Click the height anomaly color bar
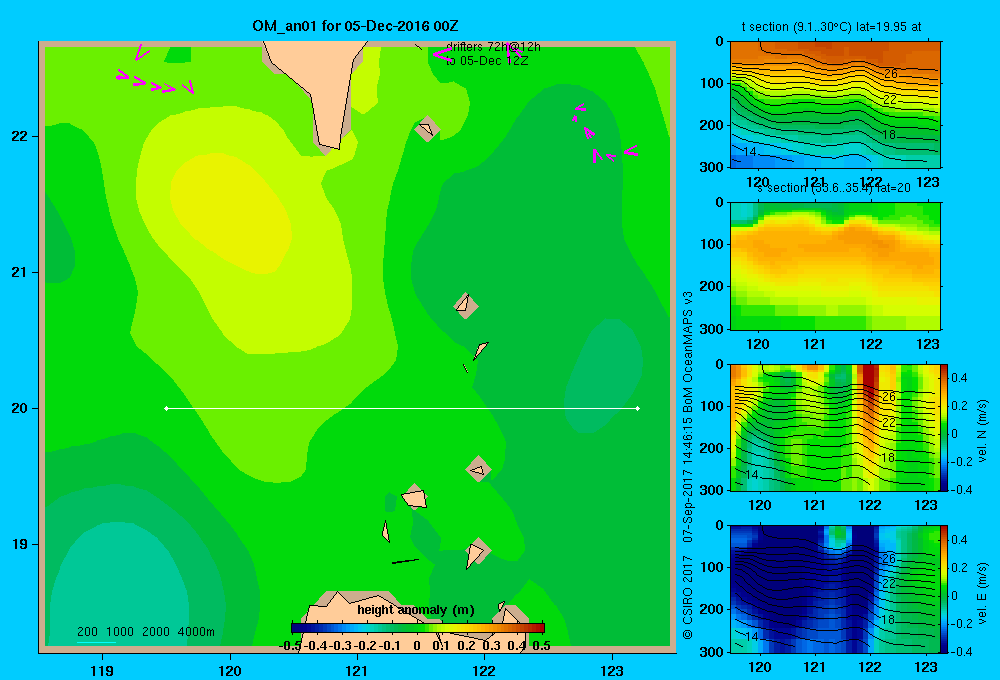 [x=418, y=628]
